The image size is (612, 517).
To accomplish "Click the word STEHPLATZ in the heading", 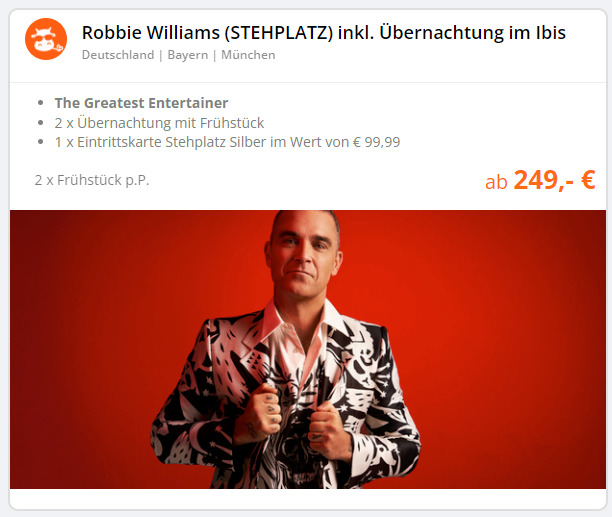I will click(x=279, y=32).
